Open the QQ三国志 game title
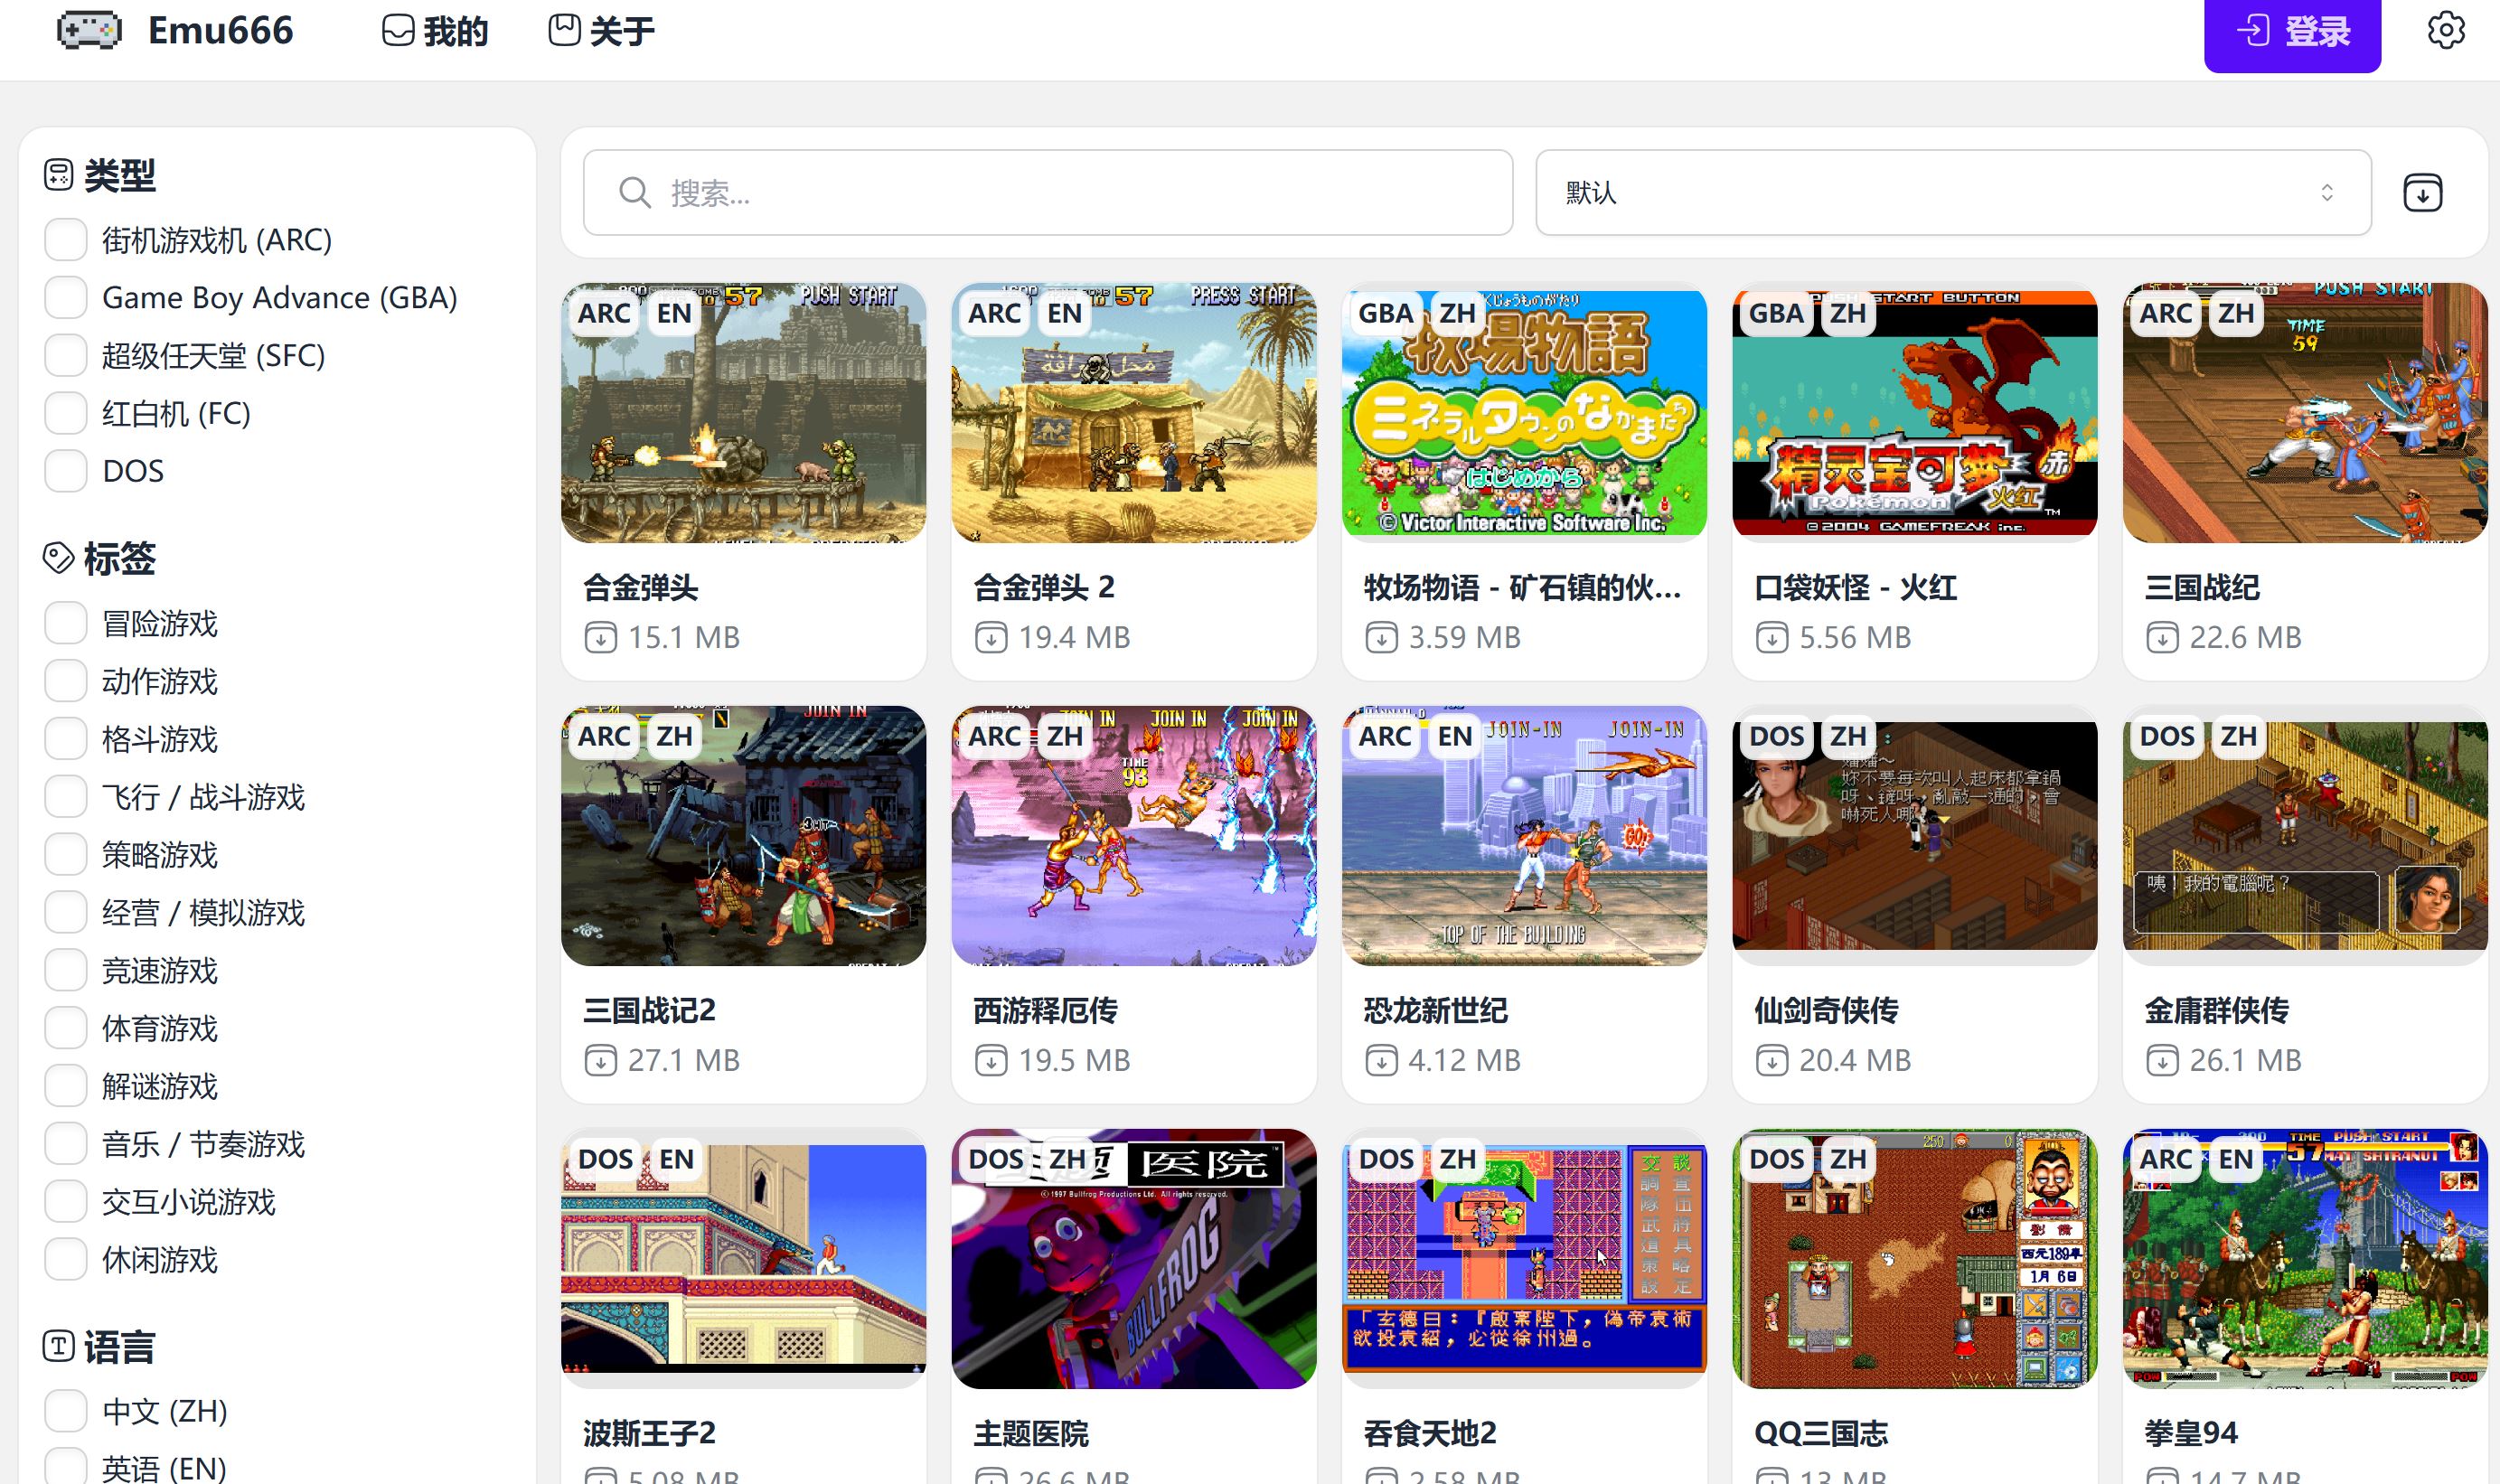2500x1484 pixels. pos(1821,1433)
